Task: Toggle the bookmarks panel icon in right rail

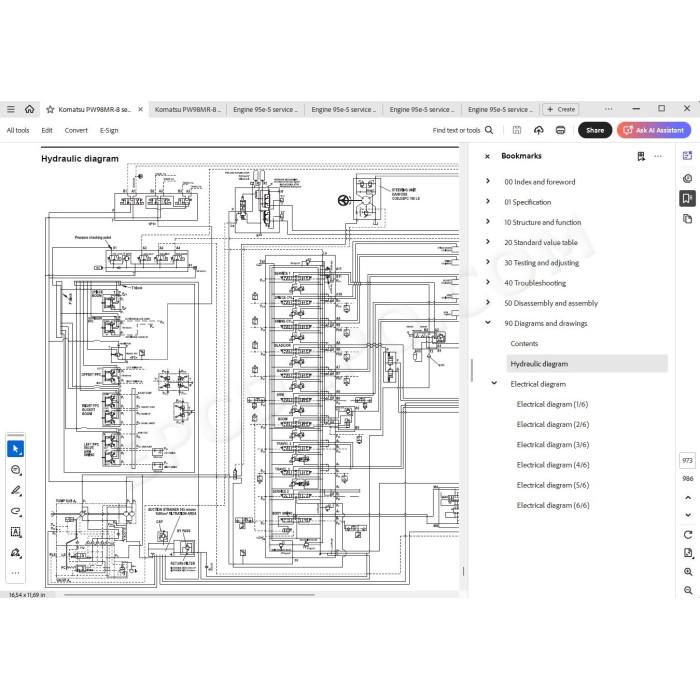Action: point(688,198)
